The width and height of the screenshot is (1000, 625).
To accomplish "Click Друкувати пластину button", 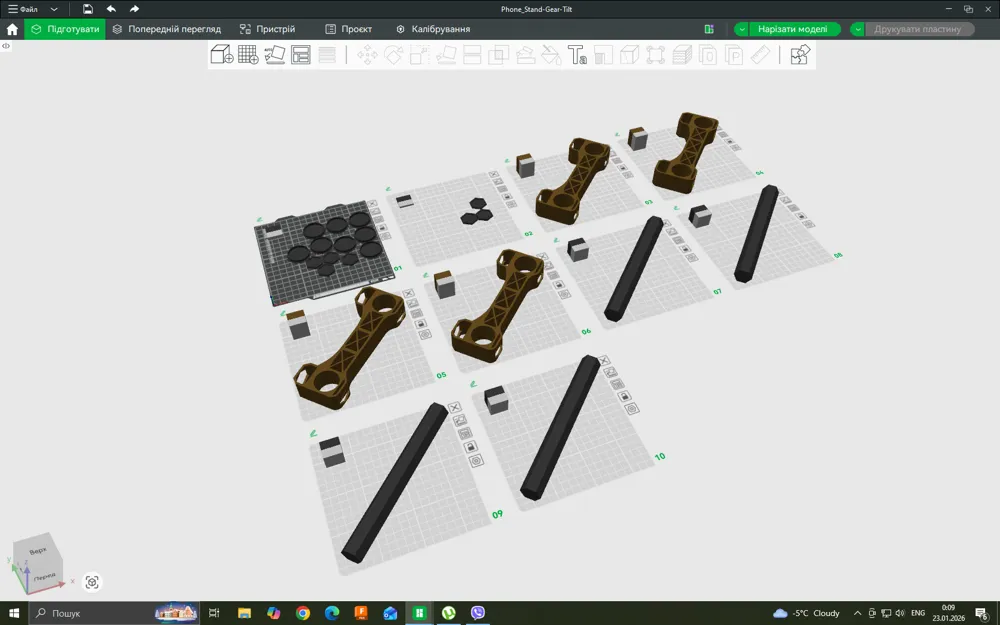I will 918,29.
